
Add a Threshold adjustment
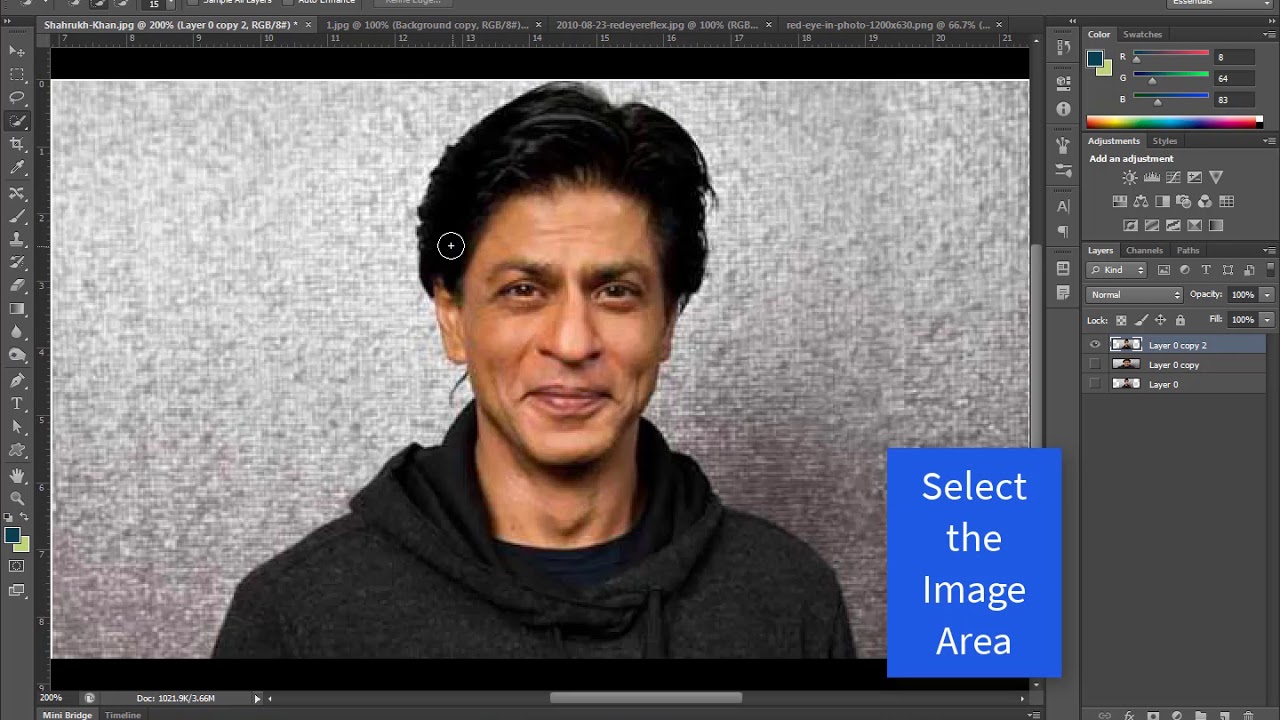1173,225
